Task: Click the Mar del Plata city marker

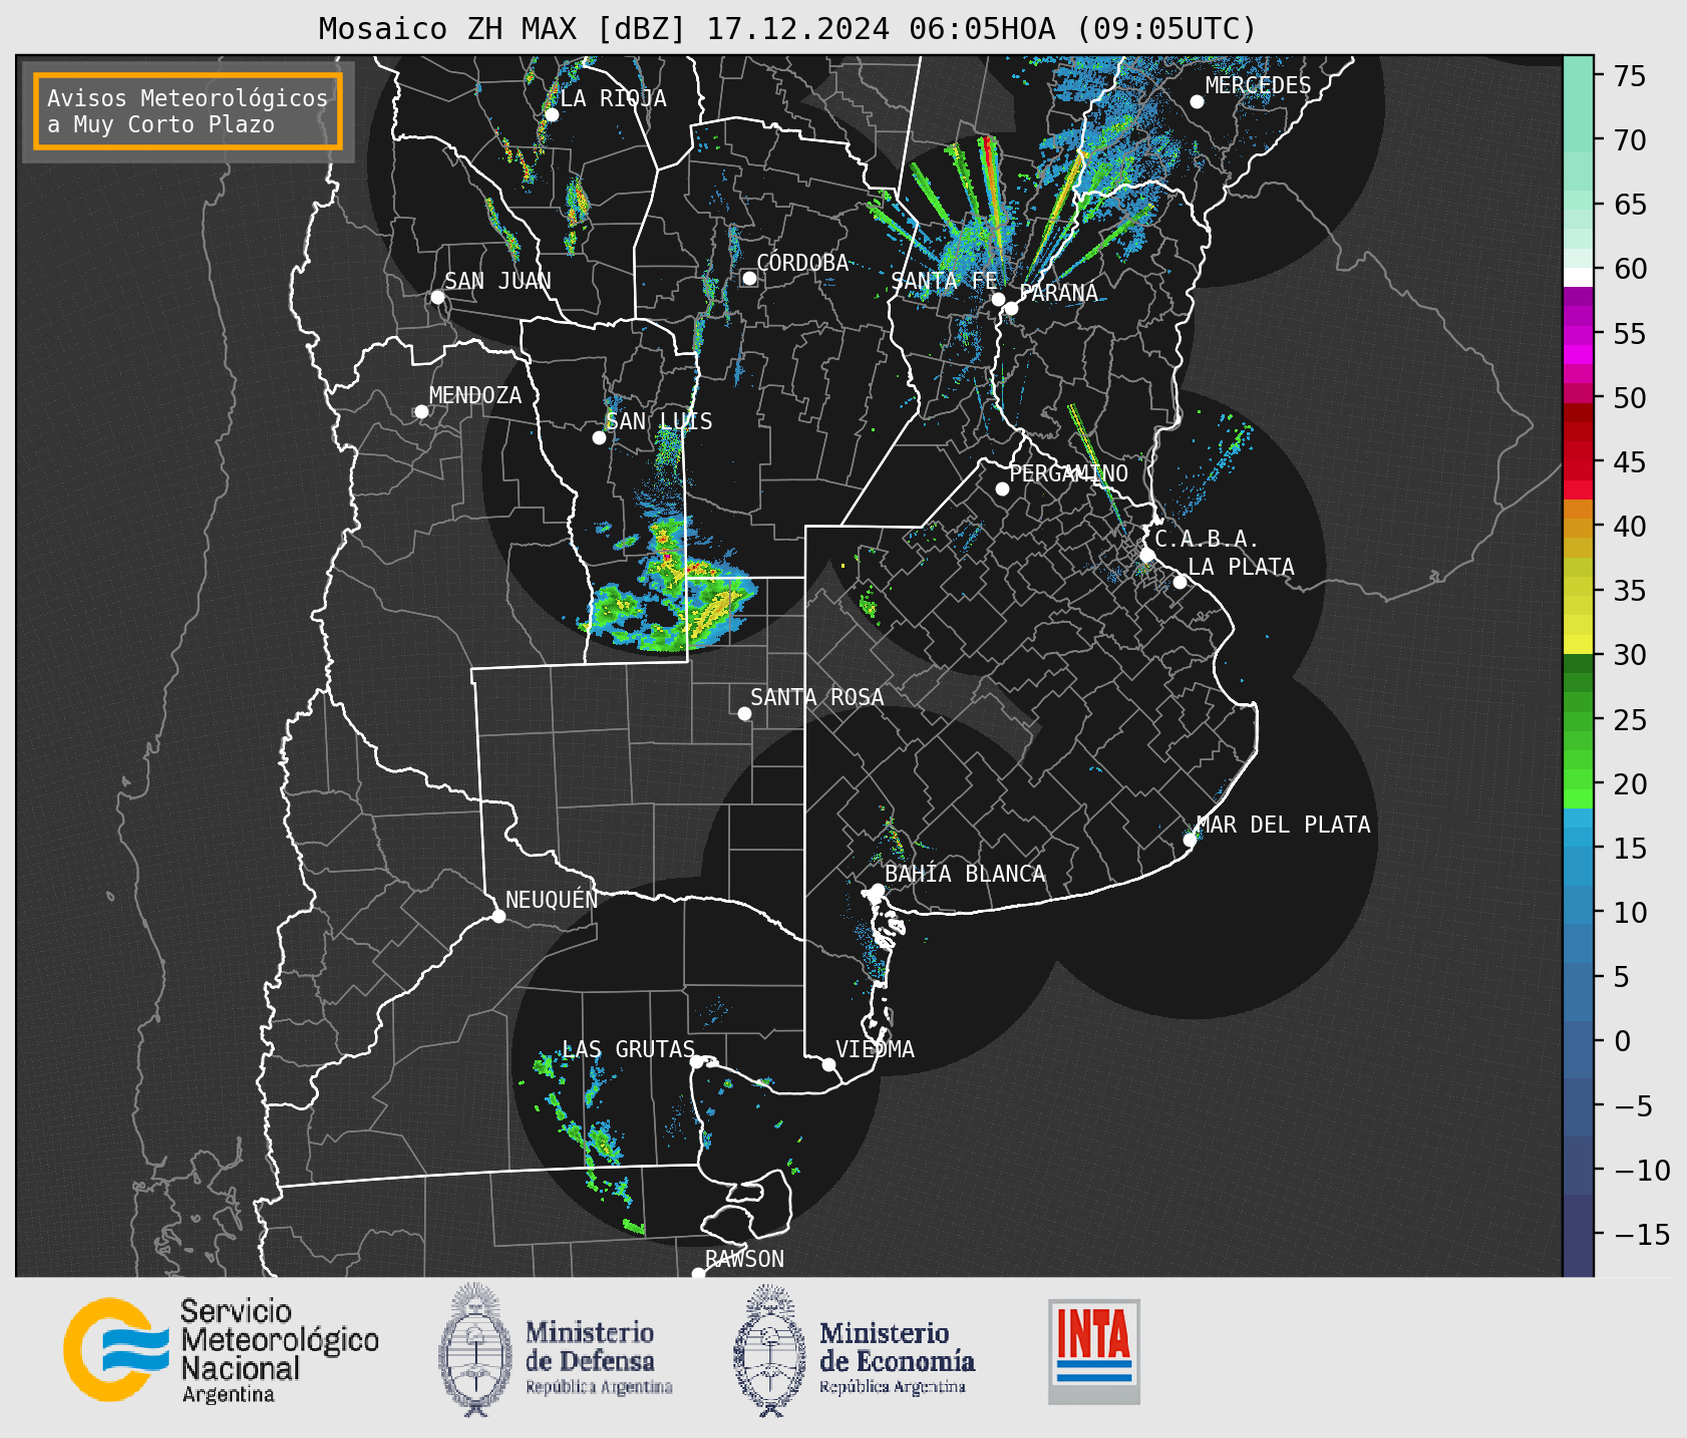Action: click(x=1190, y=840)
